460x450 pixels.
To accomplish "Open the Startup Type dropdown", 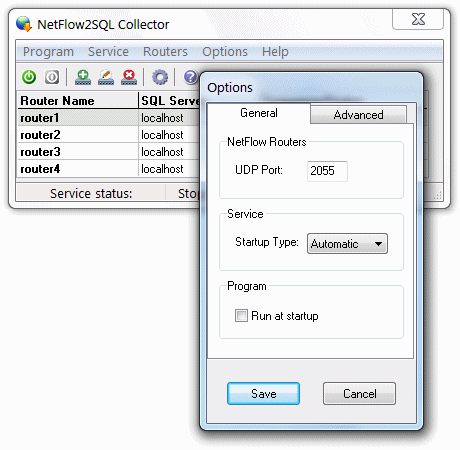I will (x=347, y=244).
